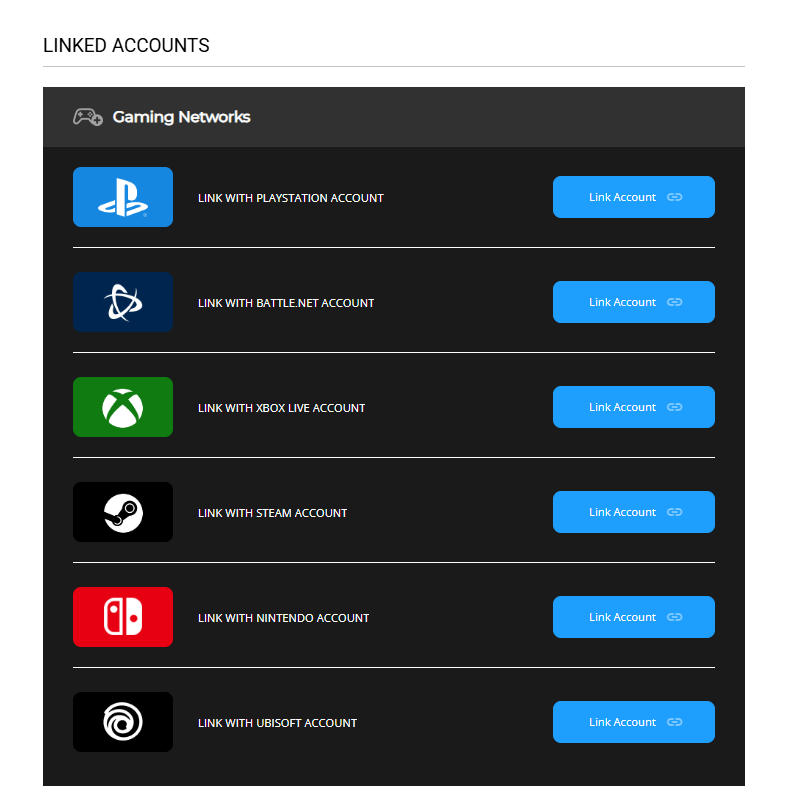Viewport: 794px width, 812px height.
Task: Click the PlayStation logo tile
Action: point(123,197)
